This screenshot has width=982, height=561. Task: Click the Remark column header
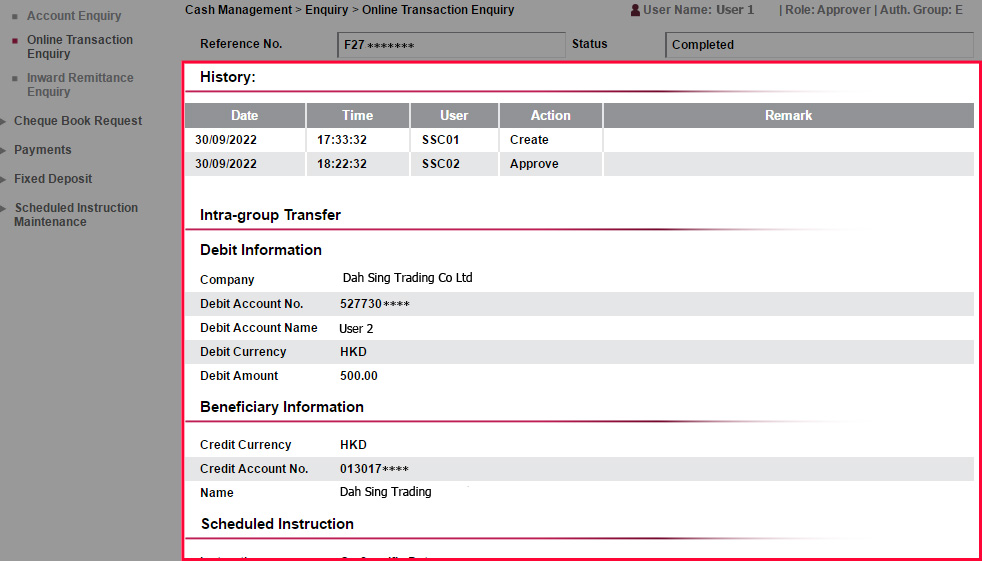pyautogui.click(x=788, y=115)
